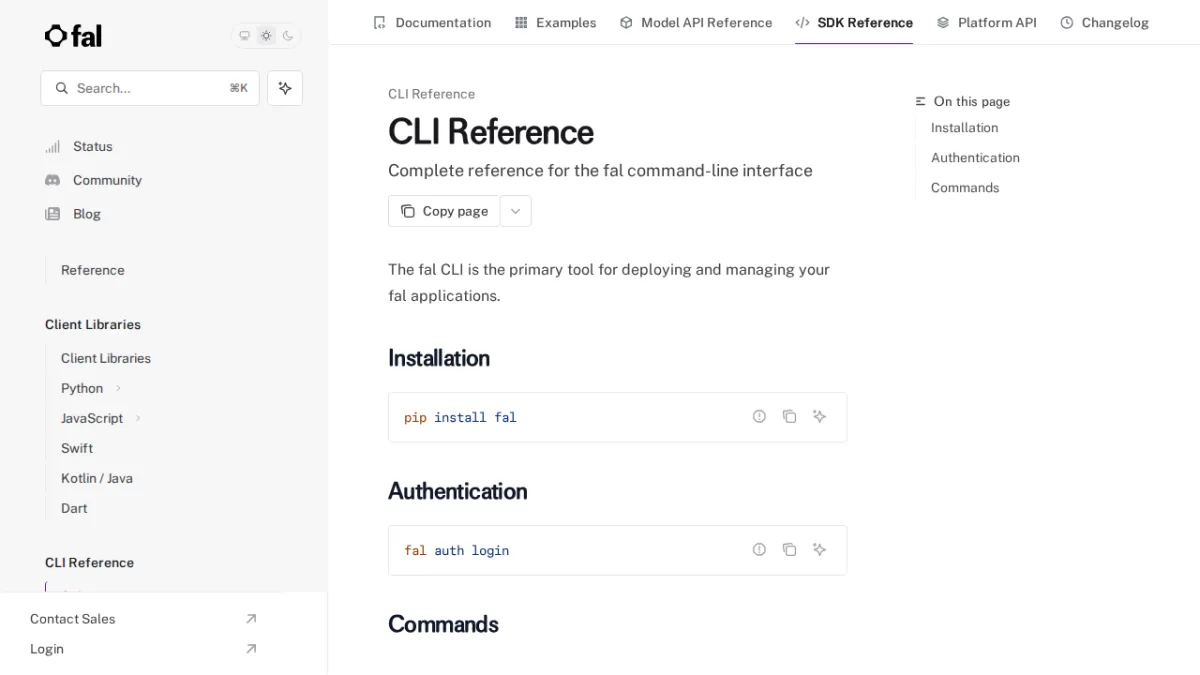
Task: Switch to light theme mode
Action: click(x=266, y=36)
